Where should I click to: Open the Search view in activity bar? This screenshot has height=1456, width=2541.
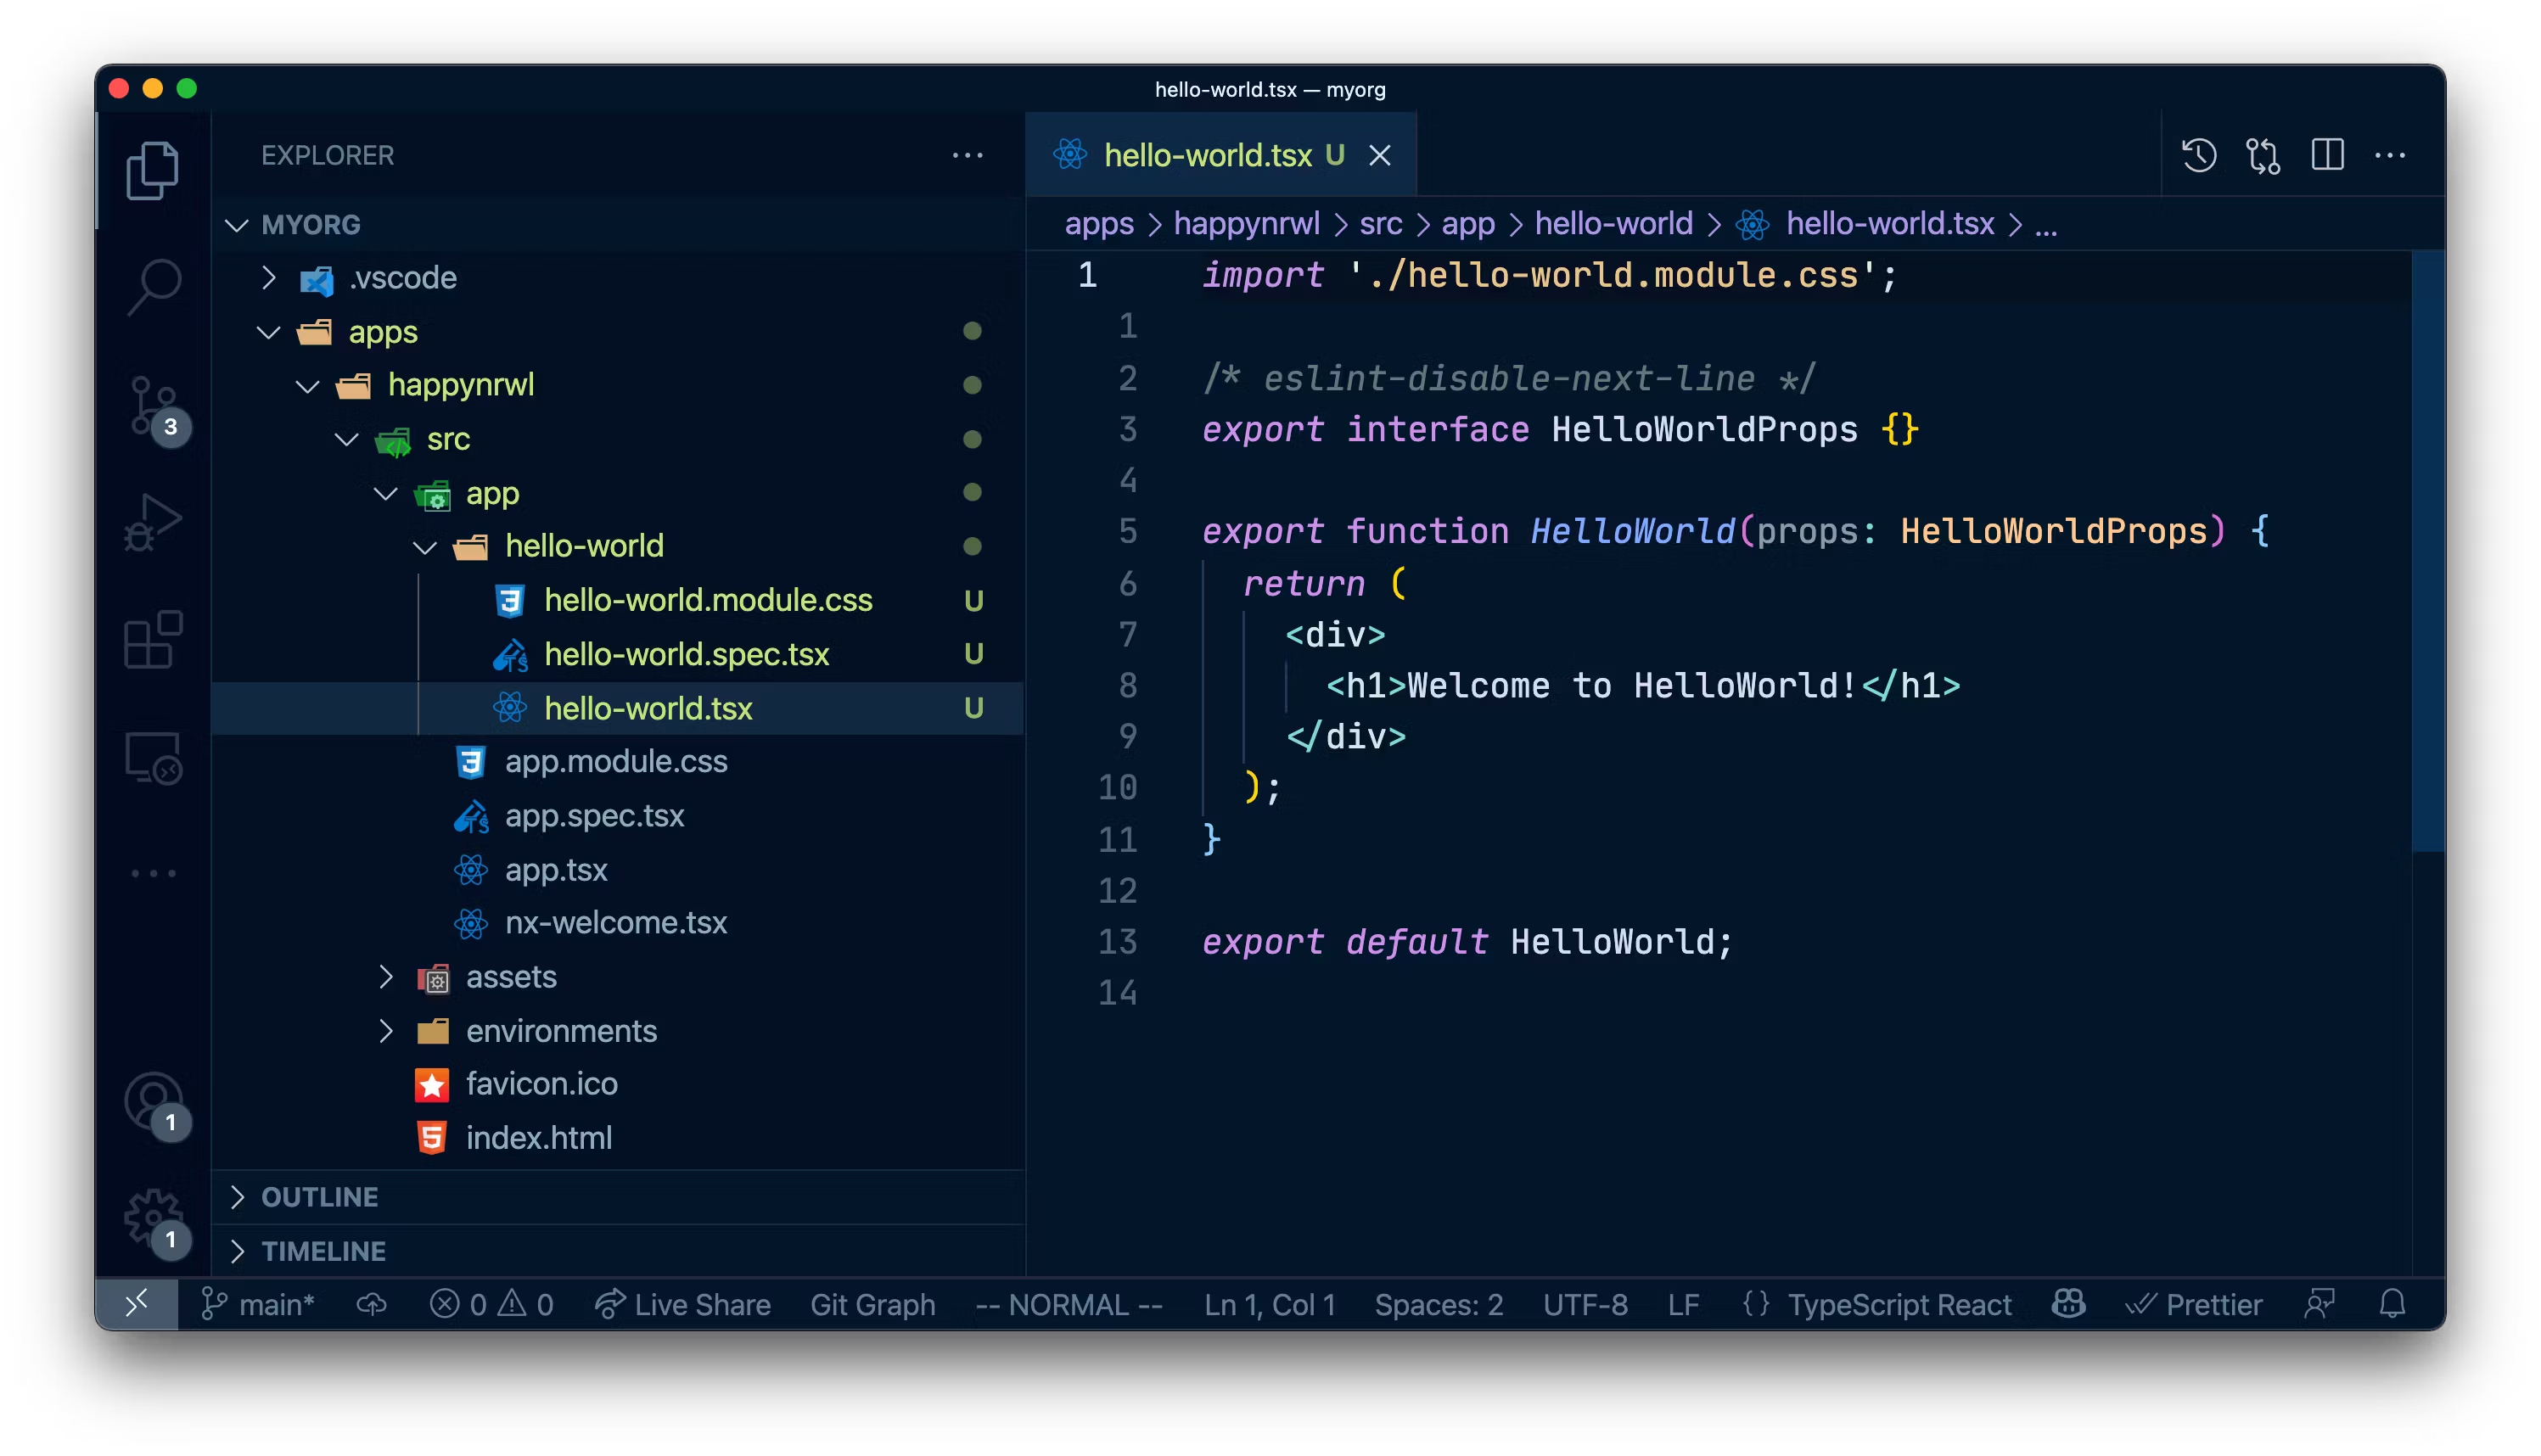[154, 286]
